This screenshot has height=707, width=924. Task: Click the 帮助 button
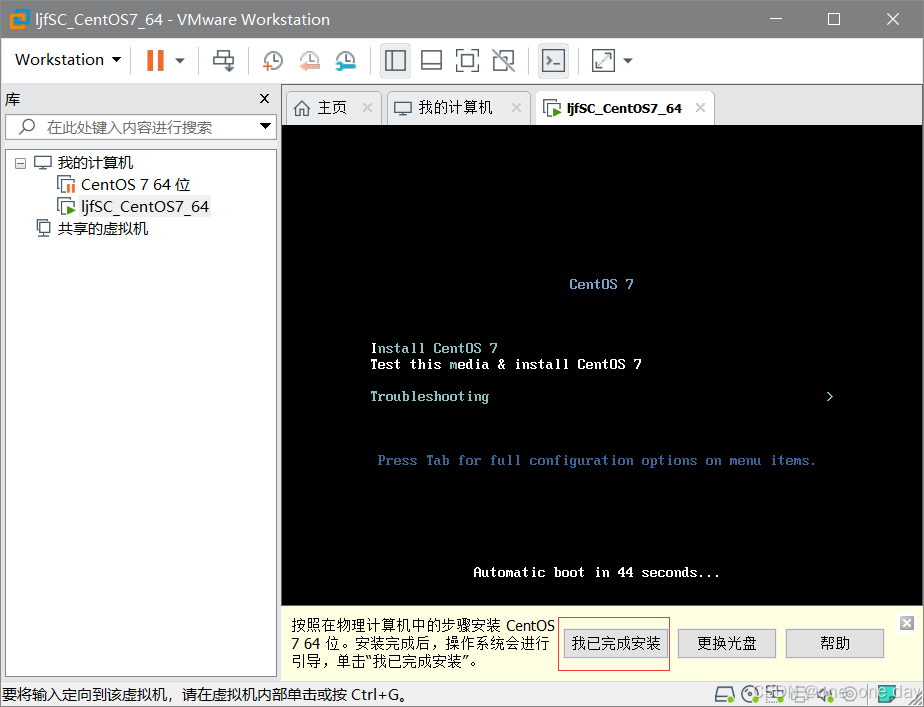tap(834, 643)
